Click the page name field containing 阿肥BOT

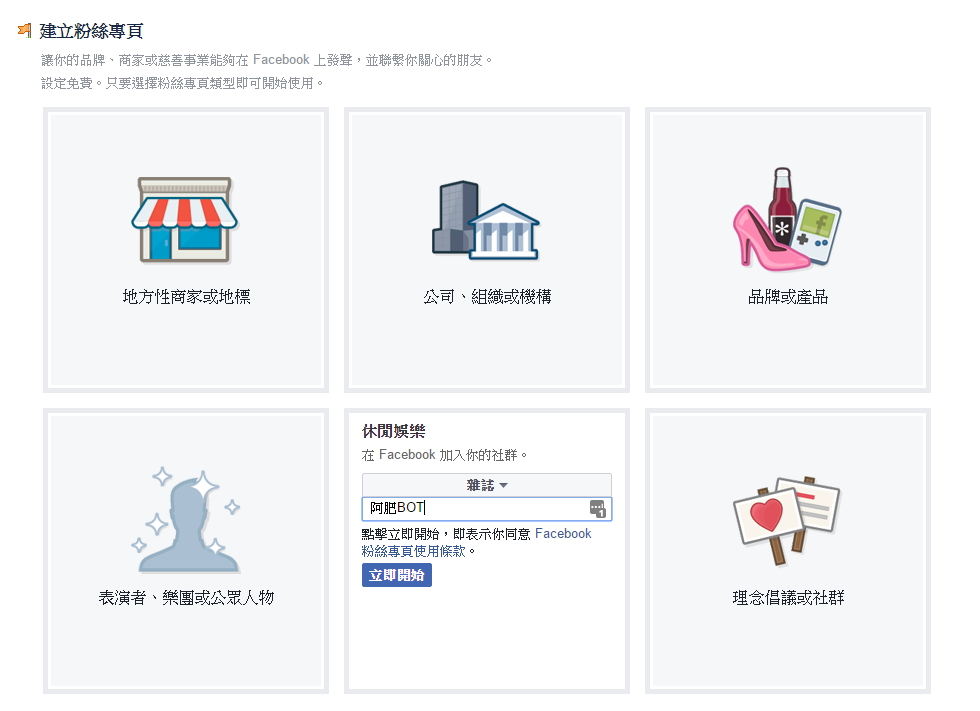[486, 509]
